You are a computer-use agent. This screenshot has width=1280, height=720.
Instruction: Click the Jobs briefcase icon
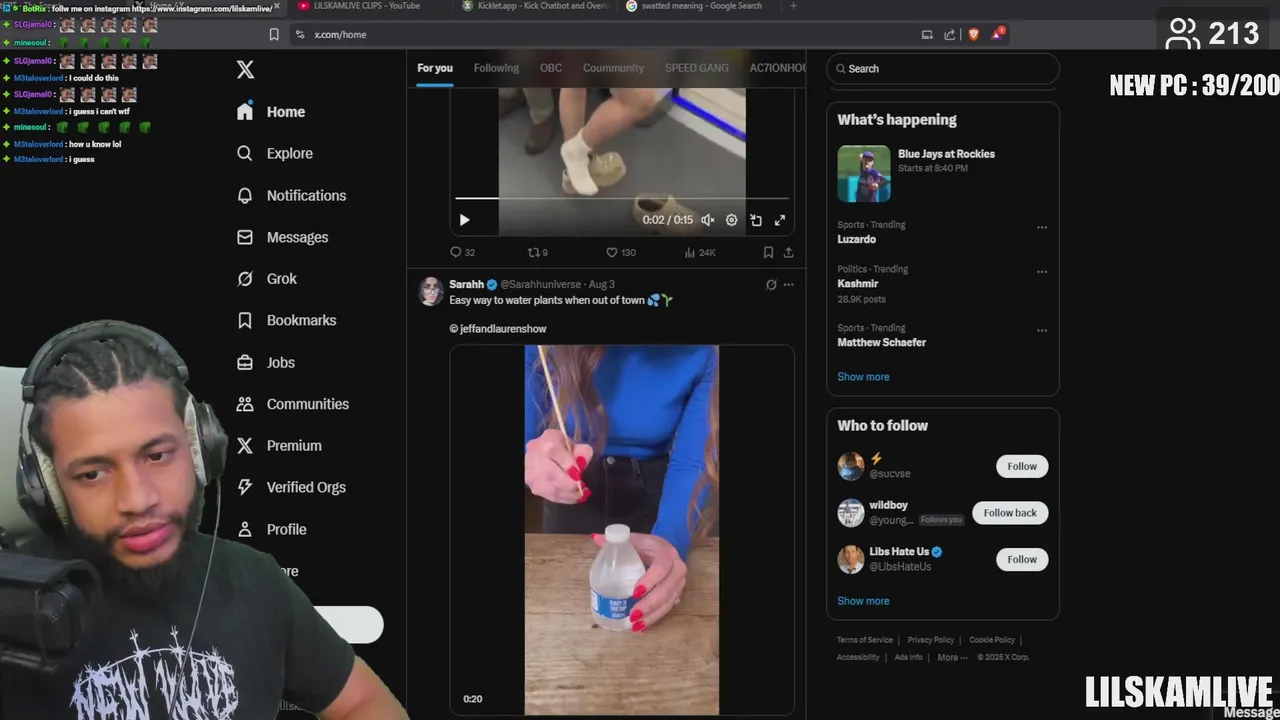pyautogui.click(x=245, y=362)
